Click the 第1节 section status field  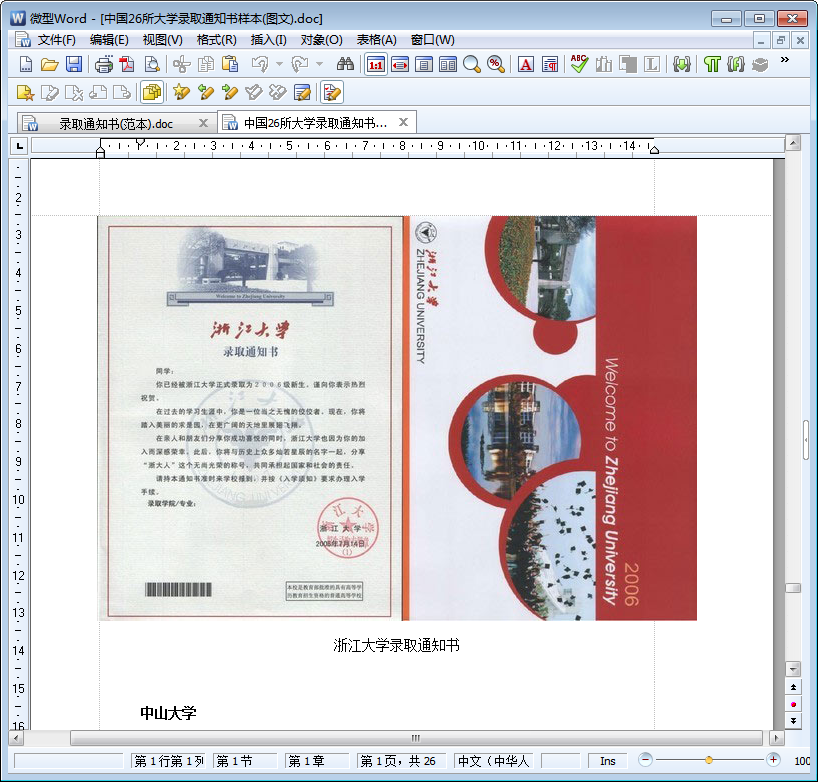pyautogui.click(x=245, y=761)
